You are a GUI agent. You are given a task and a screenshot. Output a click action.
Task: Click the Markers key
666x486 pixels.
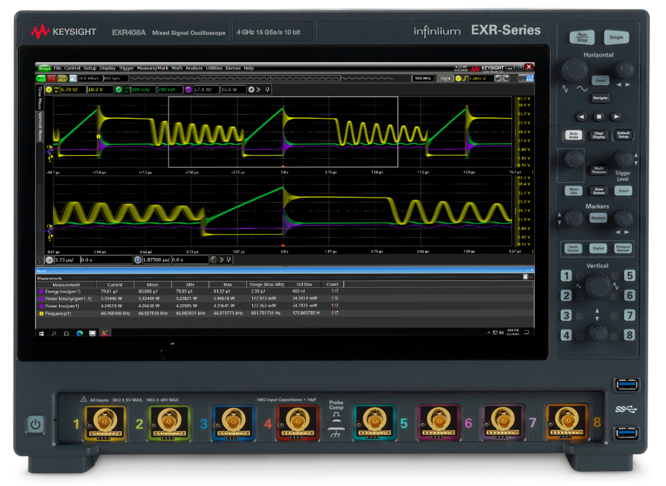(x=598, y=218)
